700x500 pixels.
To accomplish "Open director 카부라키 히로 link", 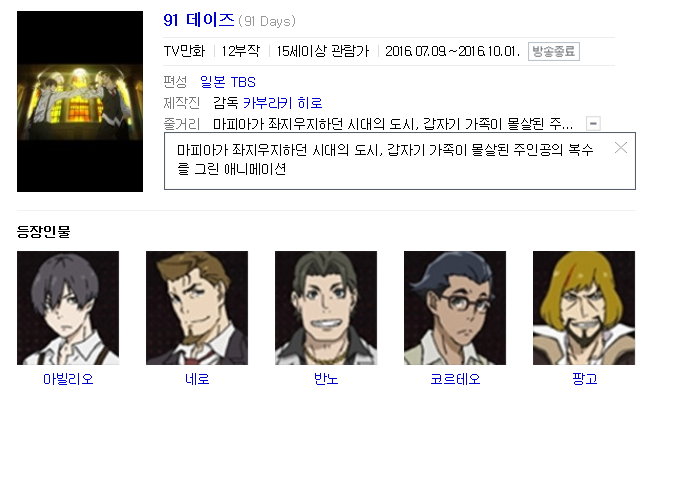I will tap(283, 103).
